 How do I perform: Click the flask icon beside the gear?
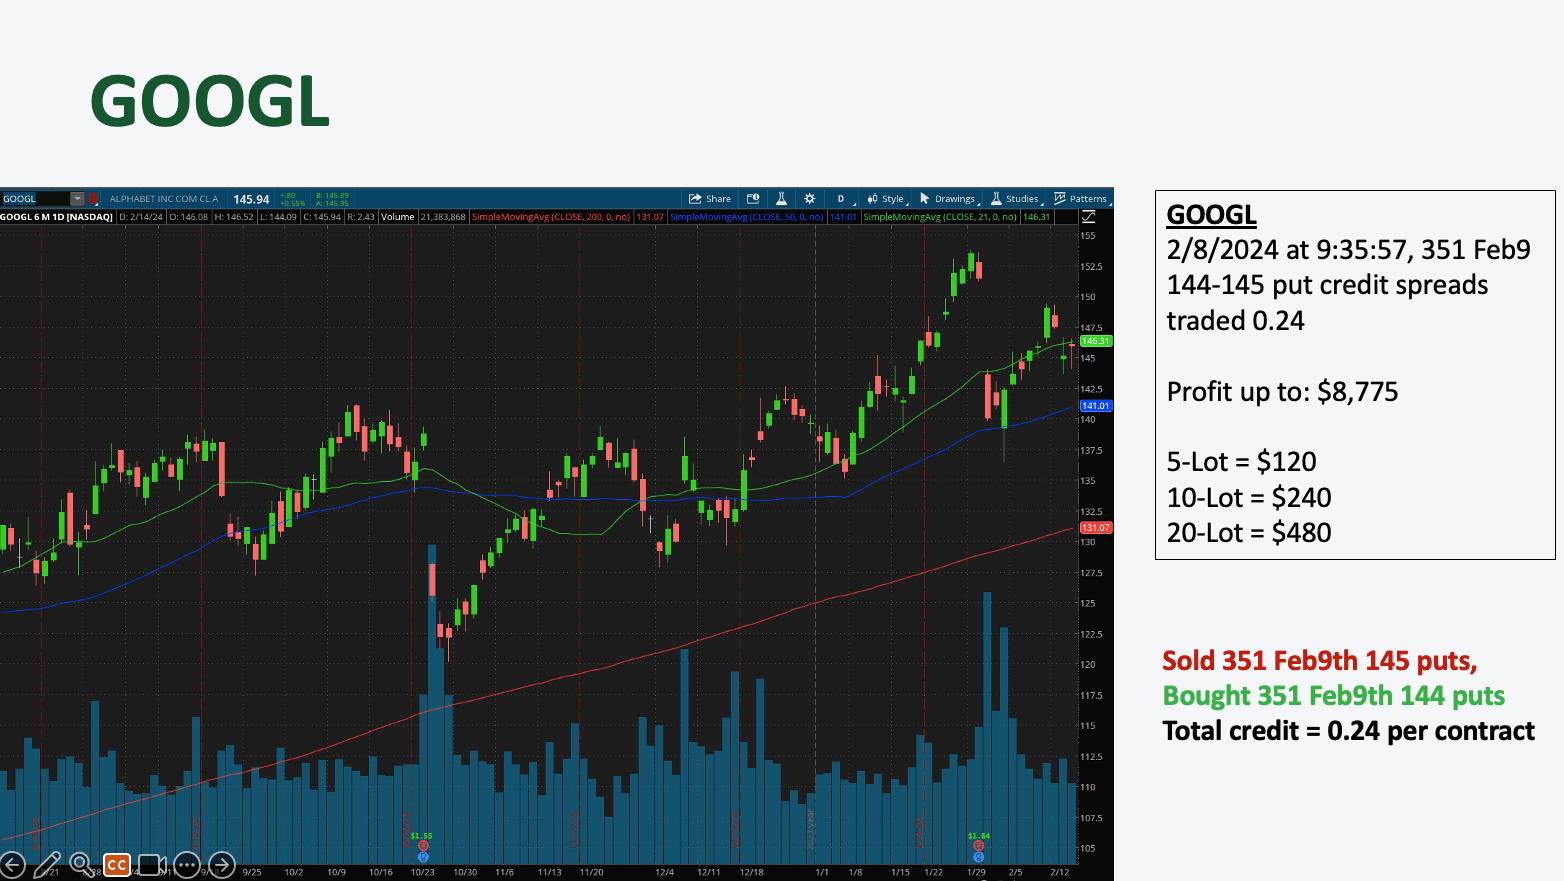(781, 199)
